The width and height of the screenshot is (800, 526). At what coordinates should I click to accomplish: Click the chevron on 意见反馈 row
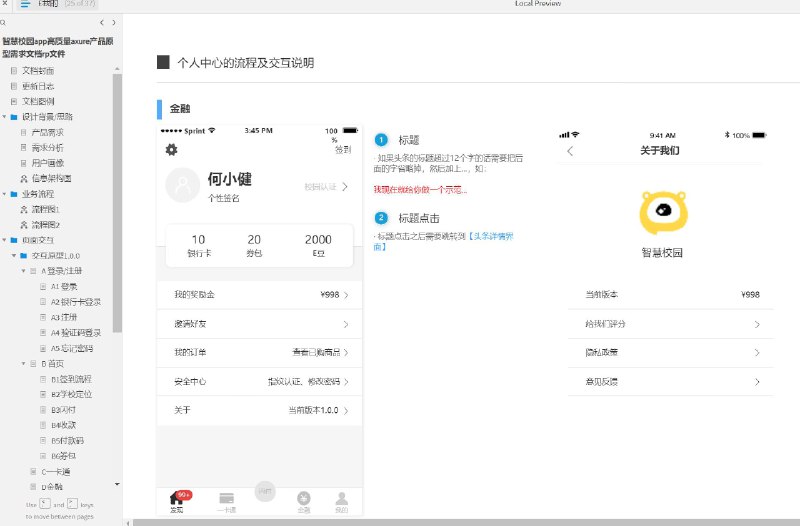[x=757, y=382]
